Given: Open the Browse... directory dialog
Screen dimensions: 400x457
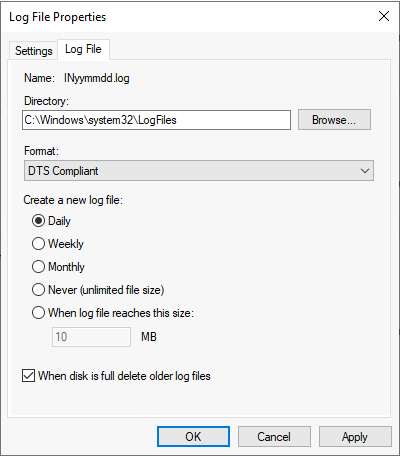Looking at the screenshot, I should [334, 120].
